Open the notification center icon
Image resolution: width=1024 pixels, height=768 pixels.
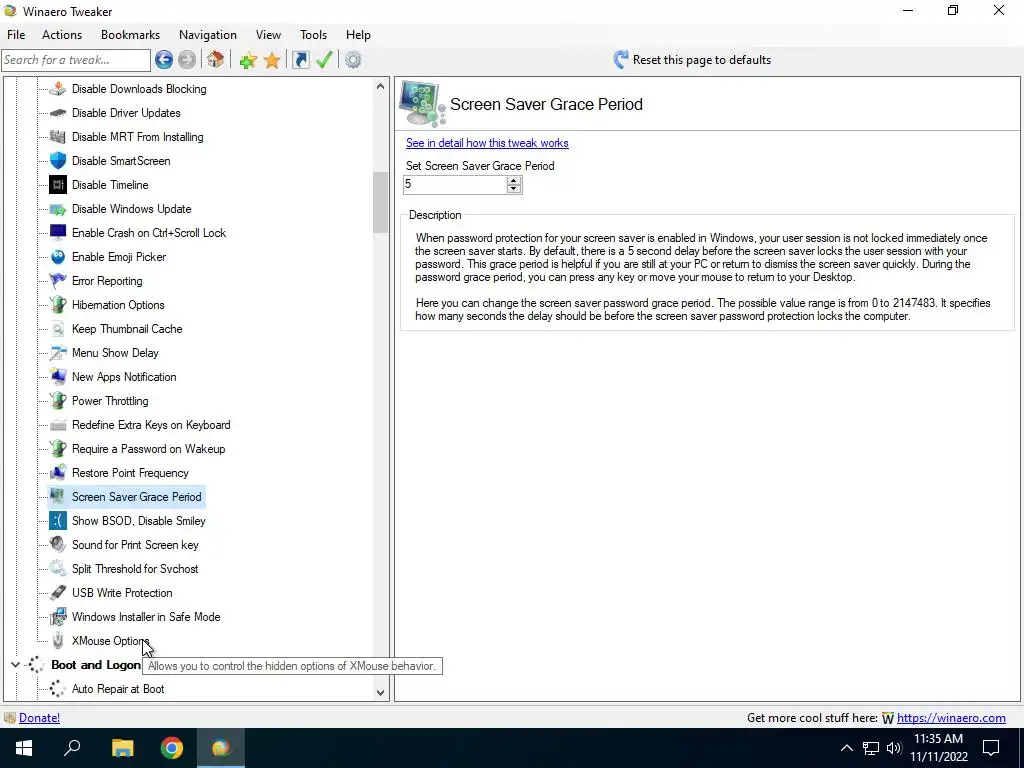(991, 748)
